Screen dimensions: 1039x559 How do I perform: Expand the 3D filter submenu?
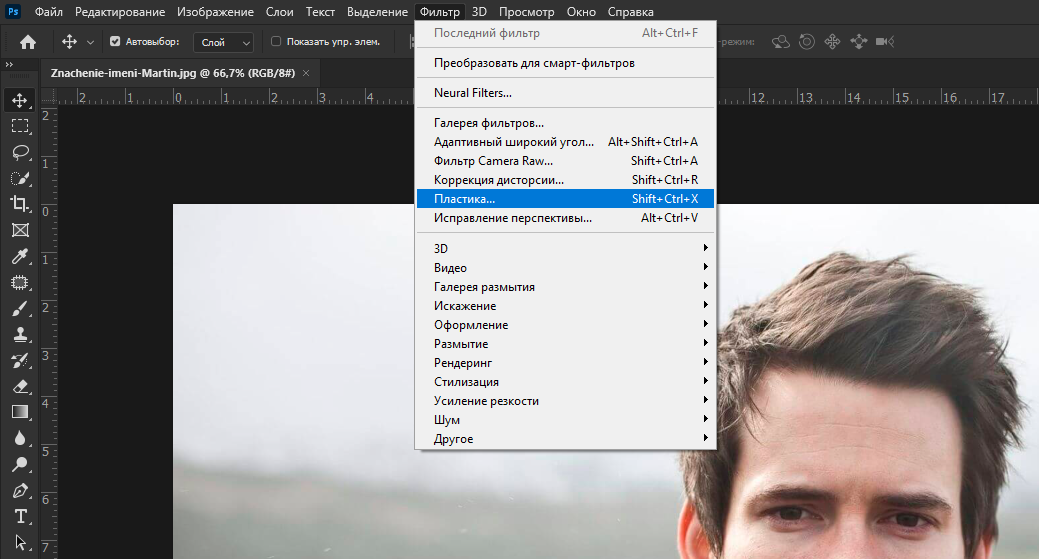(x=565, y=248)
